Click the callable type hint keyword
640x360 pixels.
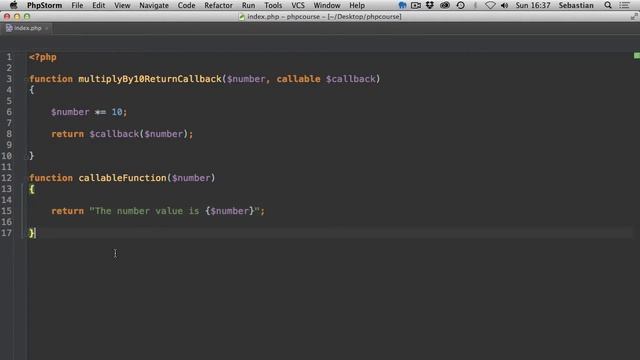298,79
